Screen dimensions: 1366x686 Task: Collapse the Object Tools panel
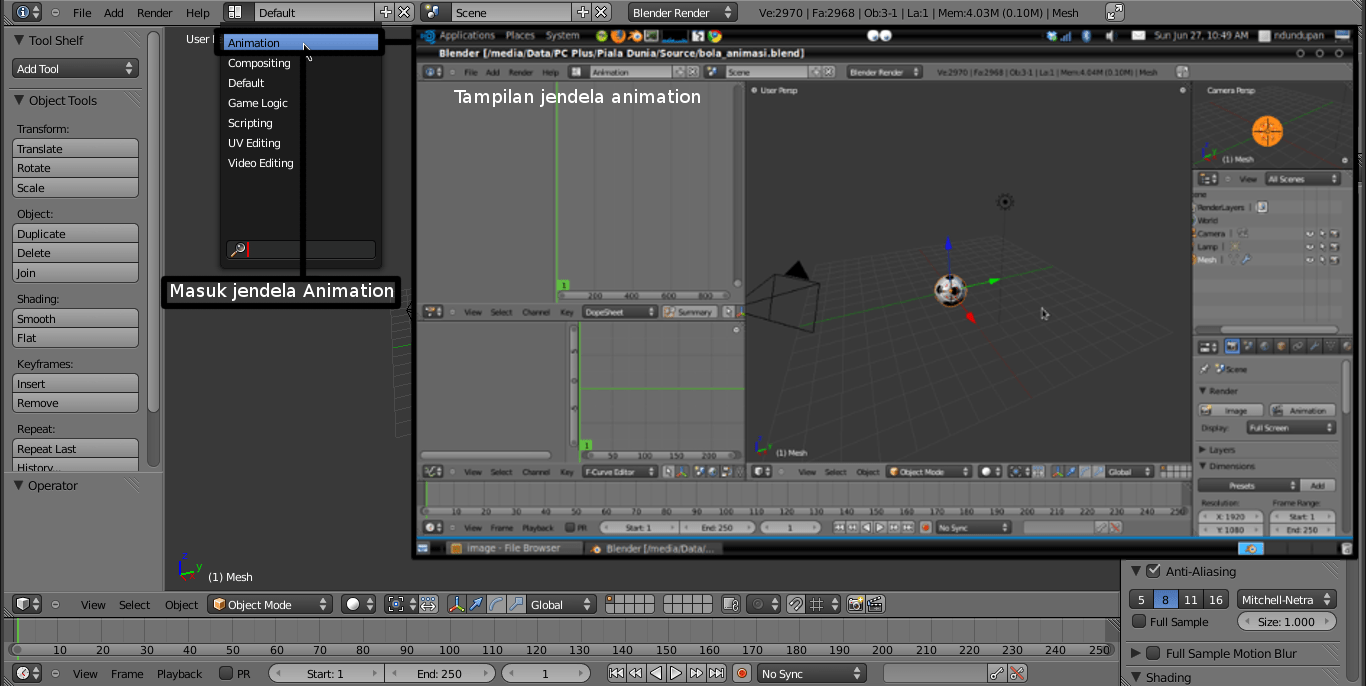tap(20, 100)
